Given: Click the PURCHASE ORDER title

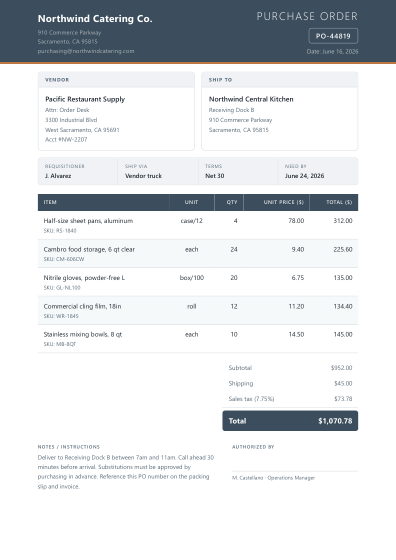Looking at the screenshot, I should point(307,16).
